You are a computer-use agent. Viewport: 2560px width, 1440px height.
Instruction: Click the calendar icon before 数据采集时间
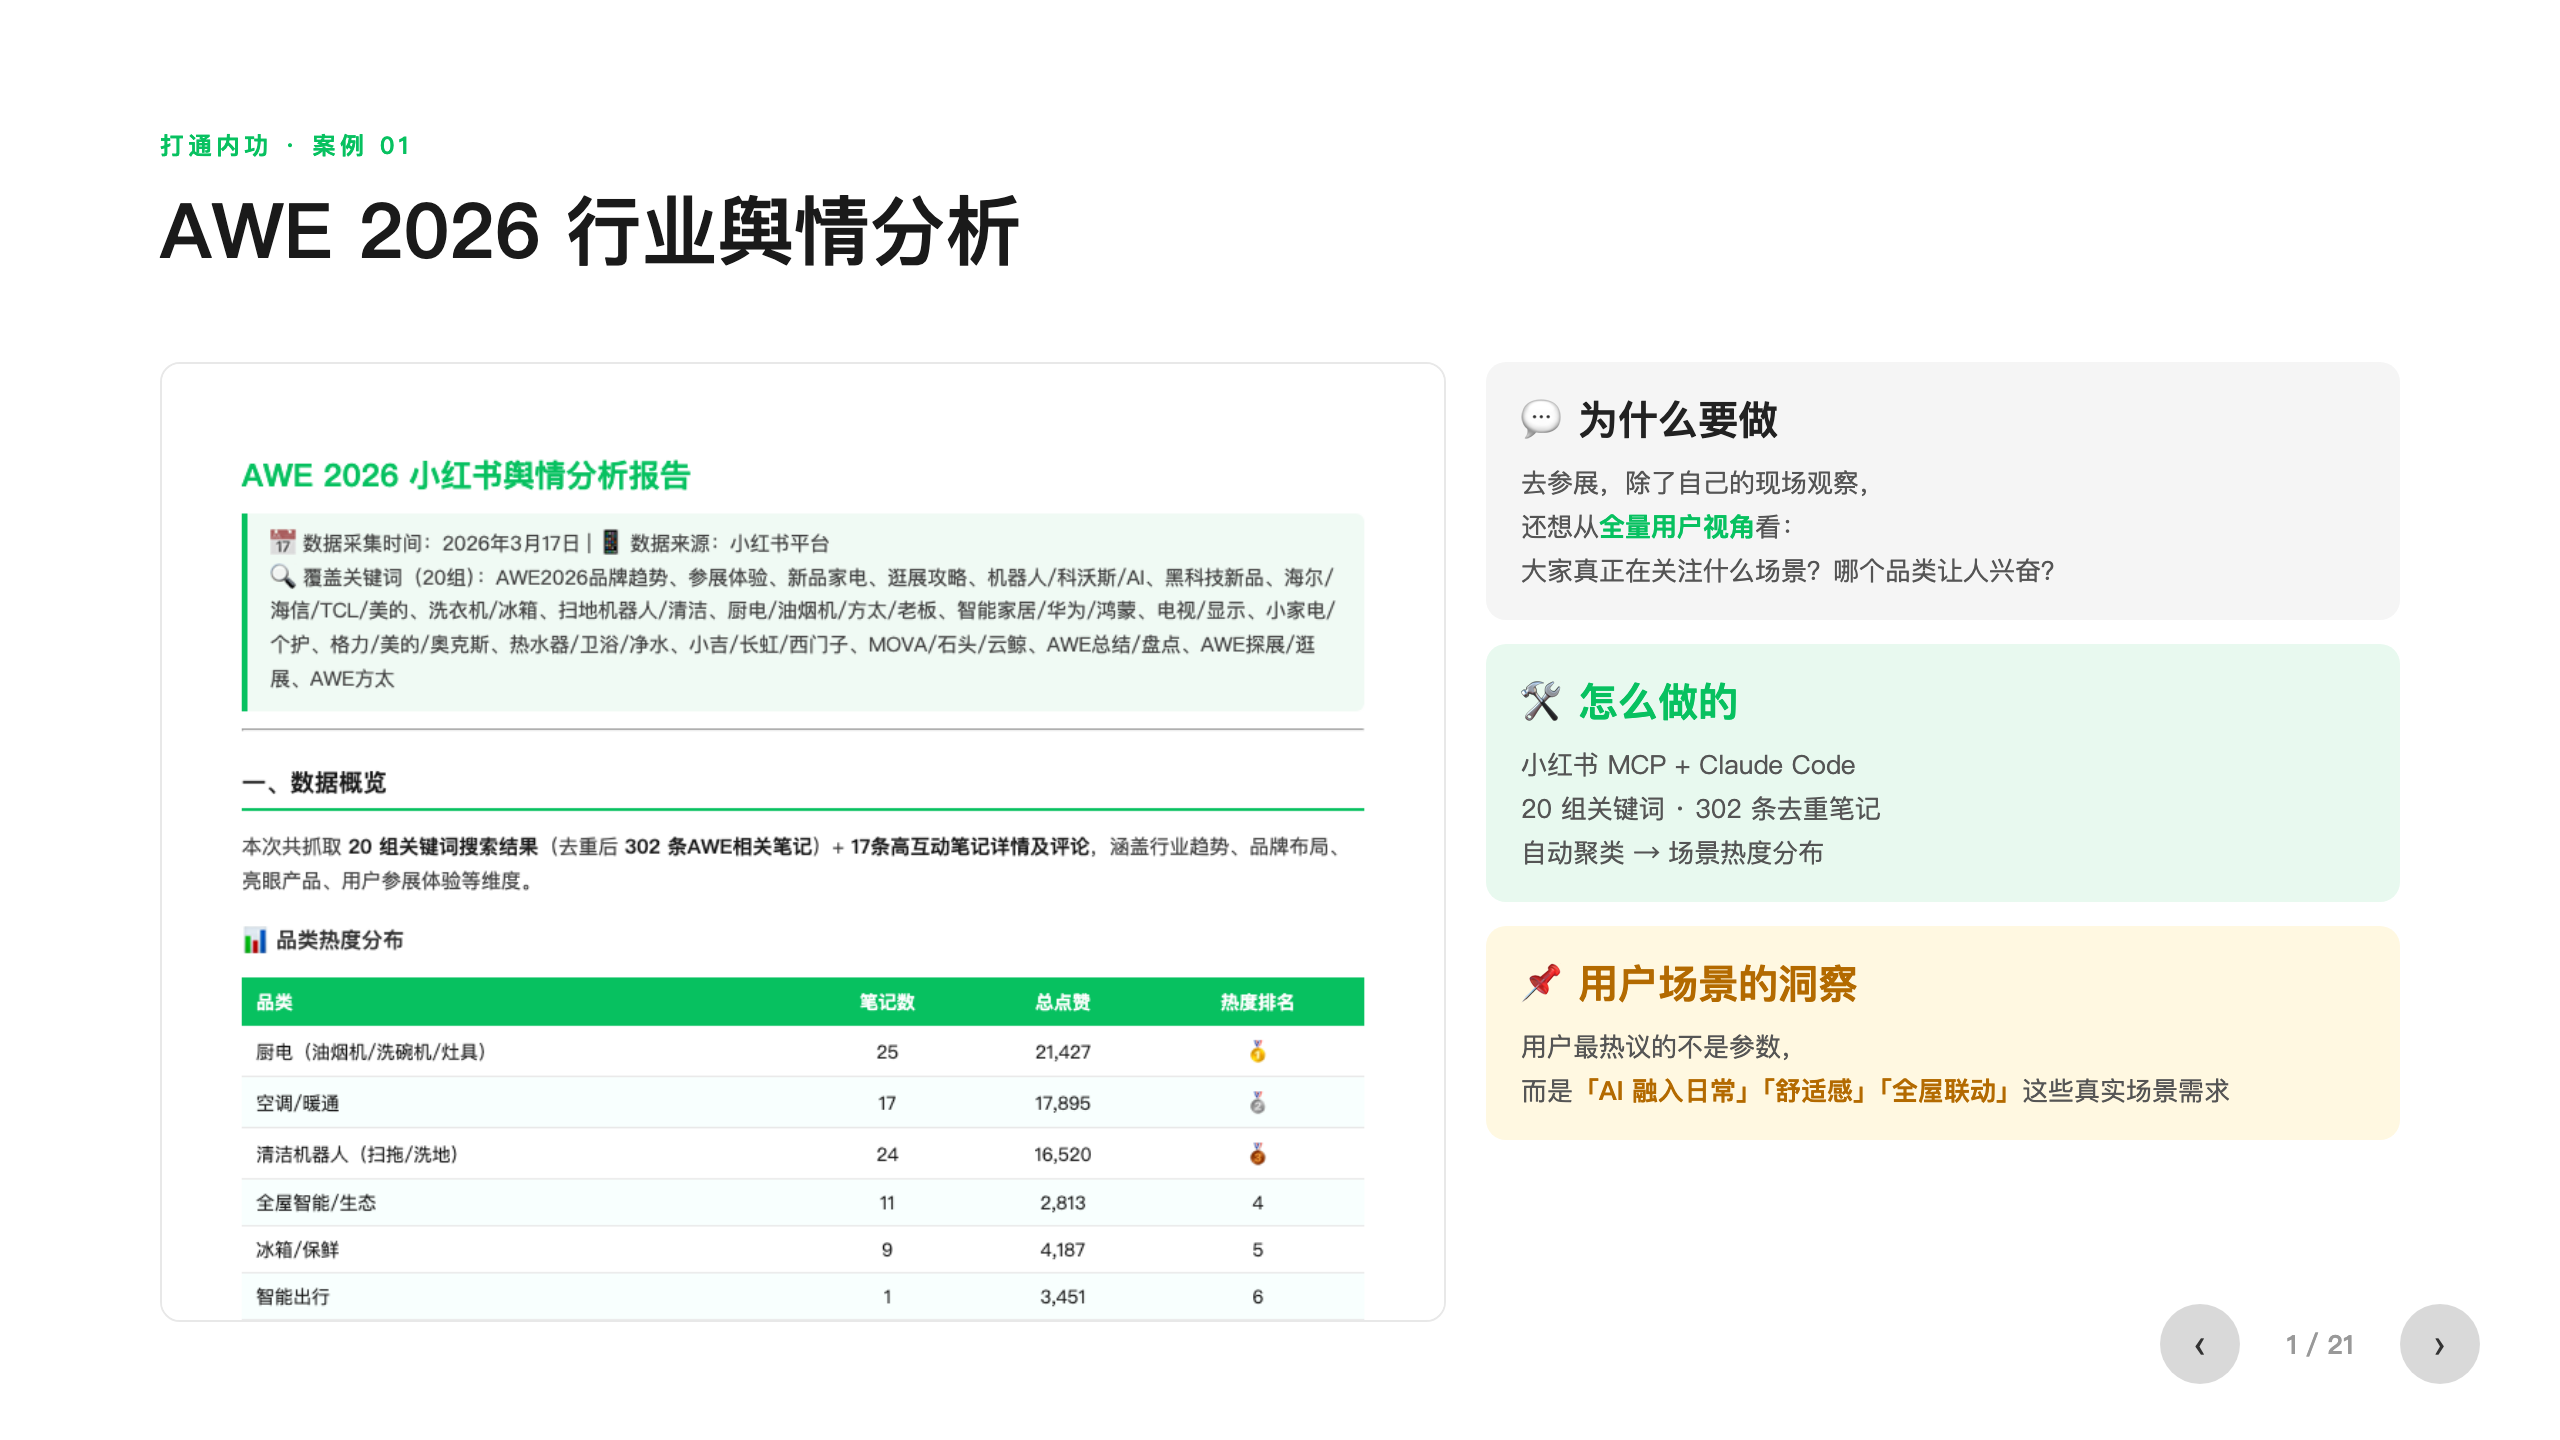282,542
